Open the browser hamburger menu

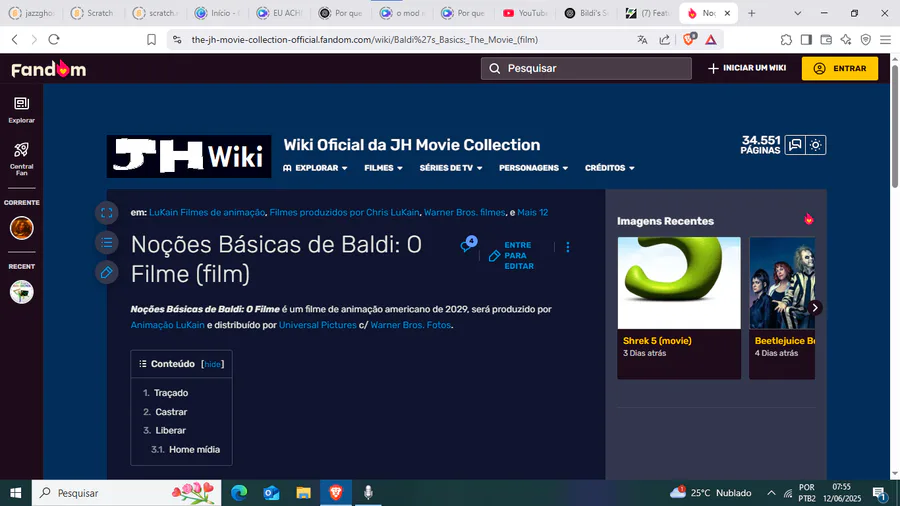pos(886,40)
